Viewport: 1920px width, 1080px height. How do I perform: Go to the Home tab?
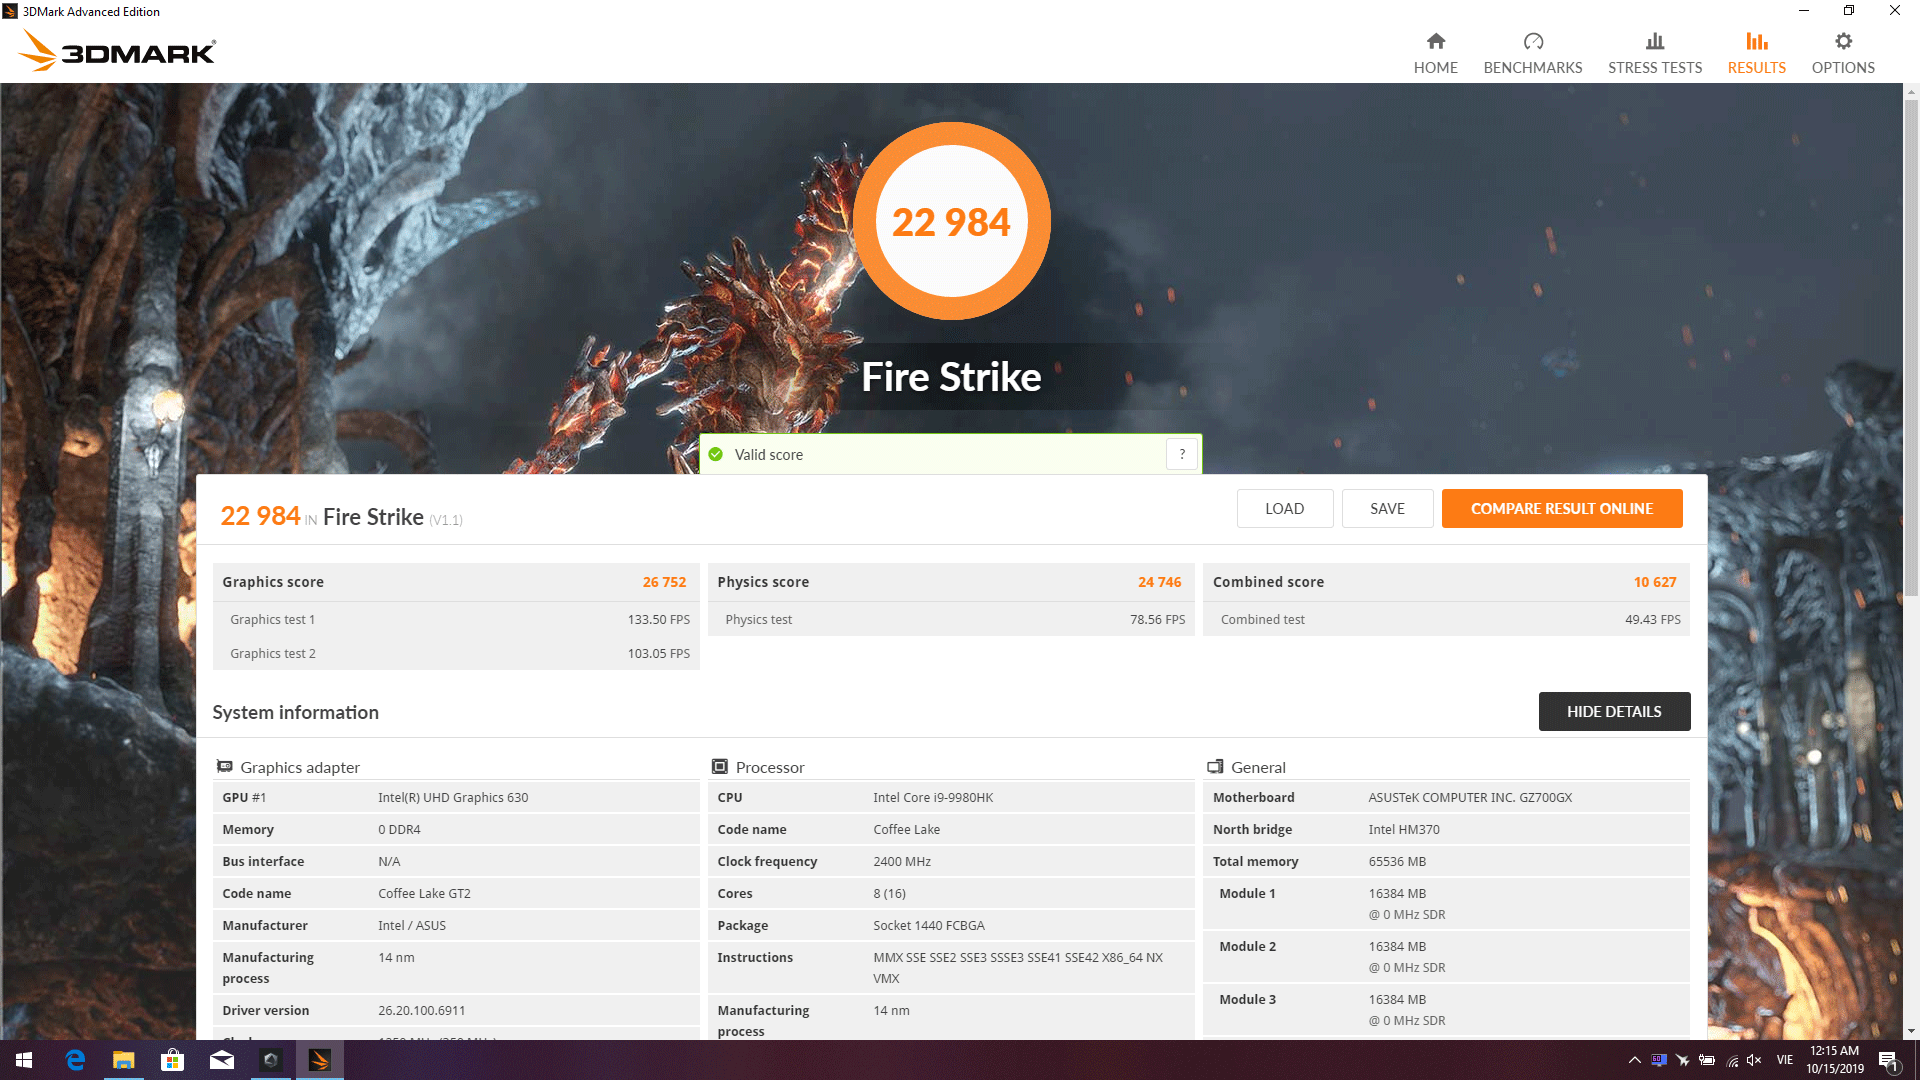pos(1435,53)
